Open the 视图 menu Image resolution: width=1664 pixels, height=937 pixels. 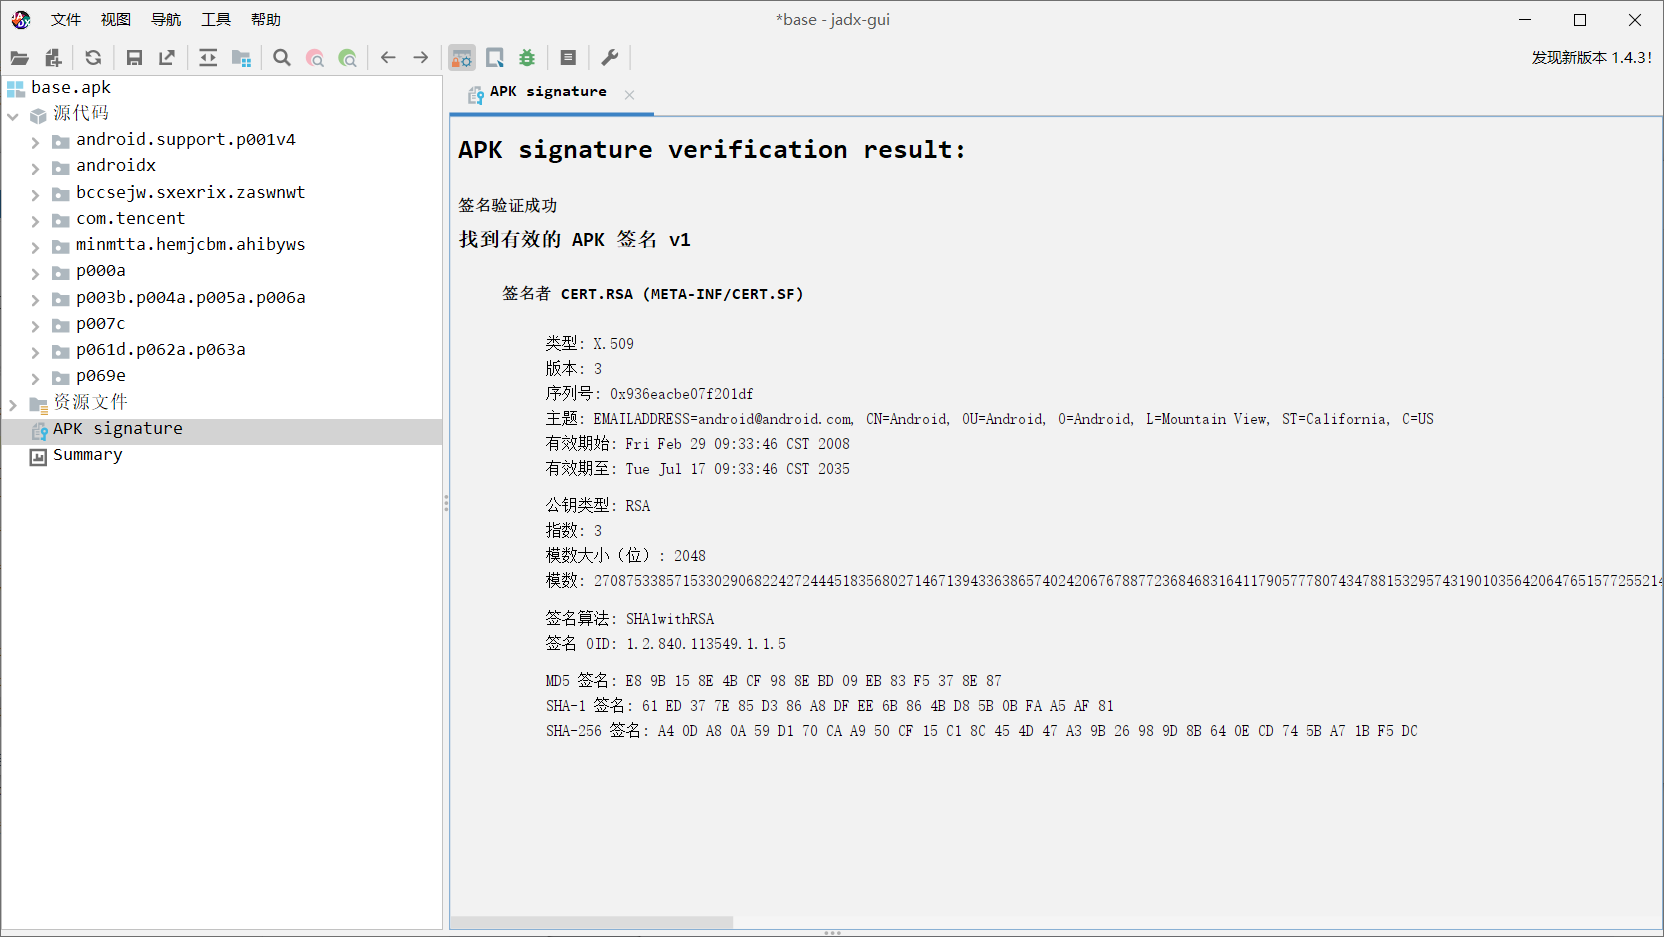pyautogui.click(x=116, y=20)
